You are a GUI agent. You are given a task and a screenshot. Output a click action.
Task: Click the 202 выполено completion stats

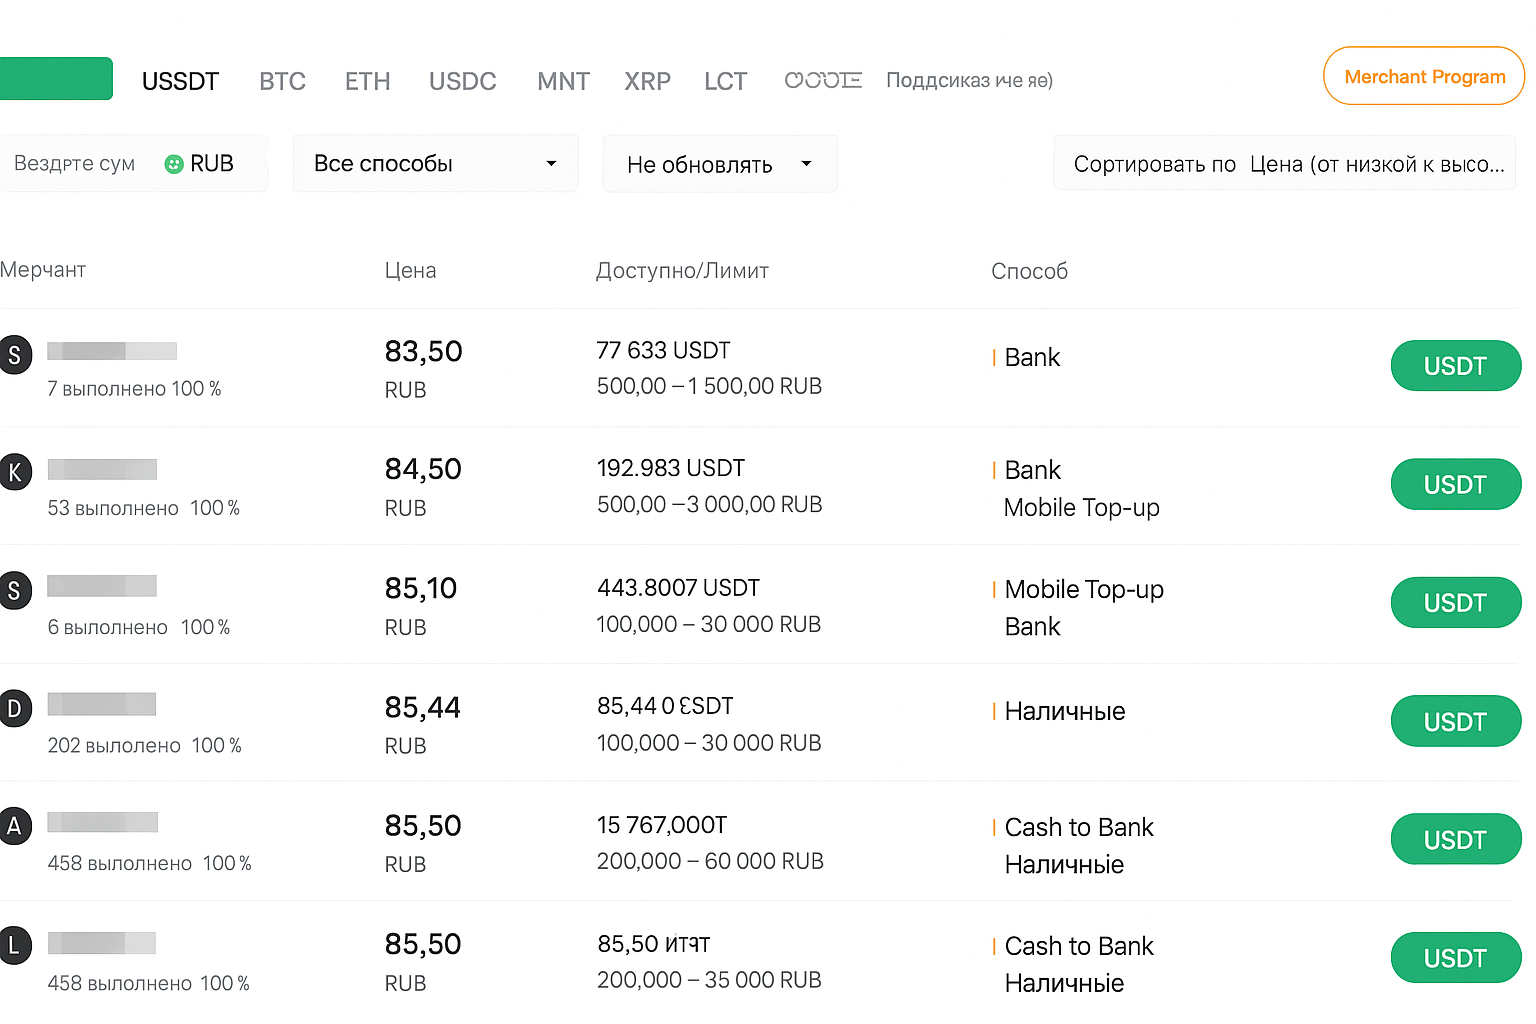click(144, 745)
